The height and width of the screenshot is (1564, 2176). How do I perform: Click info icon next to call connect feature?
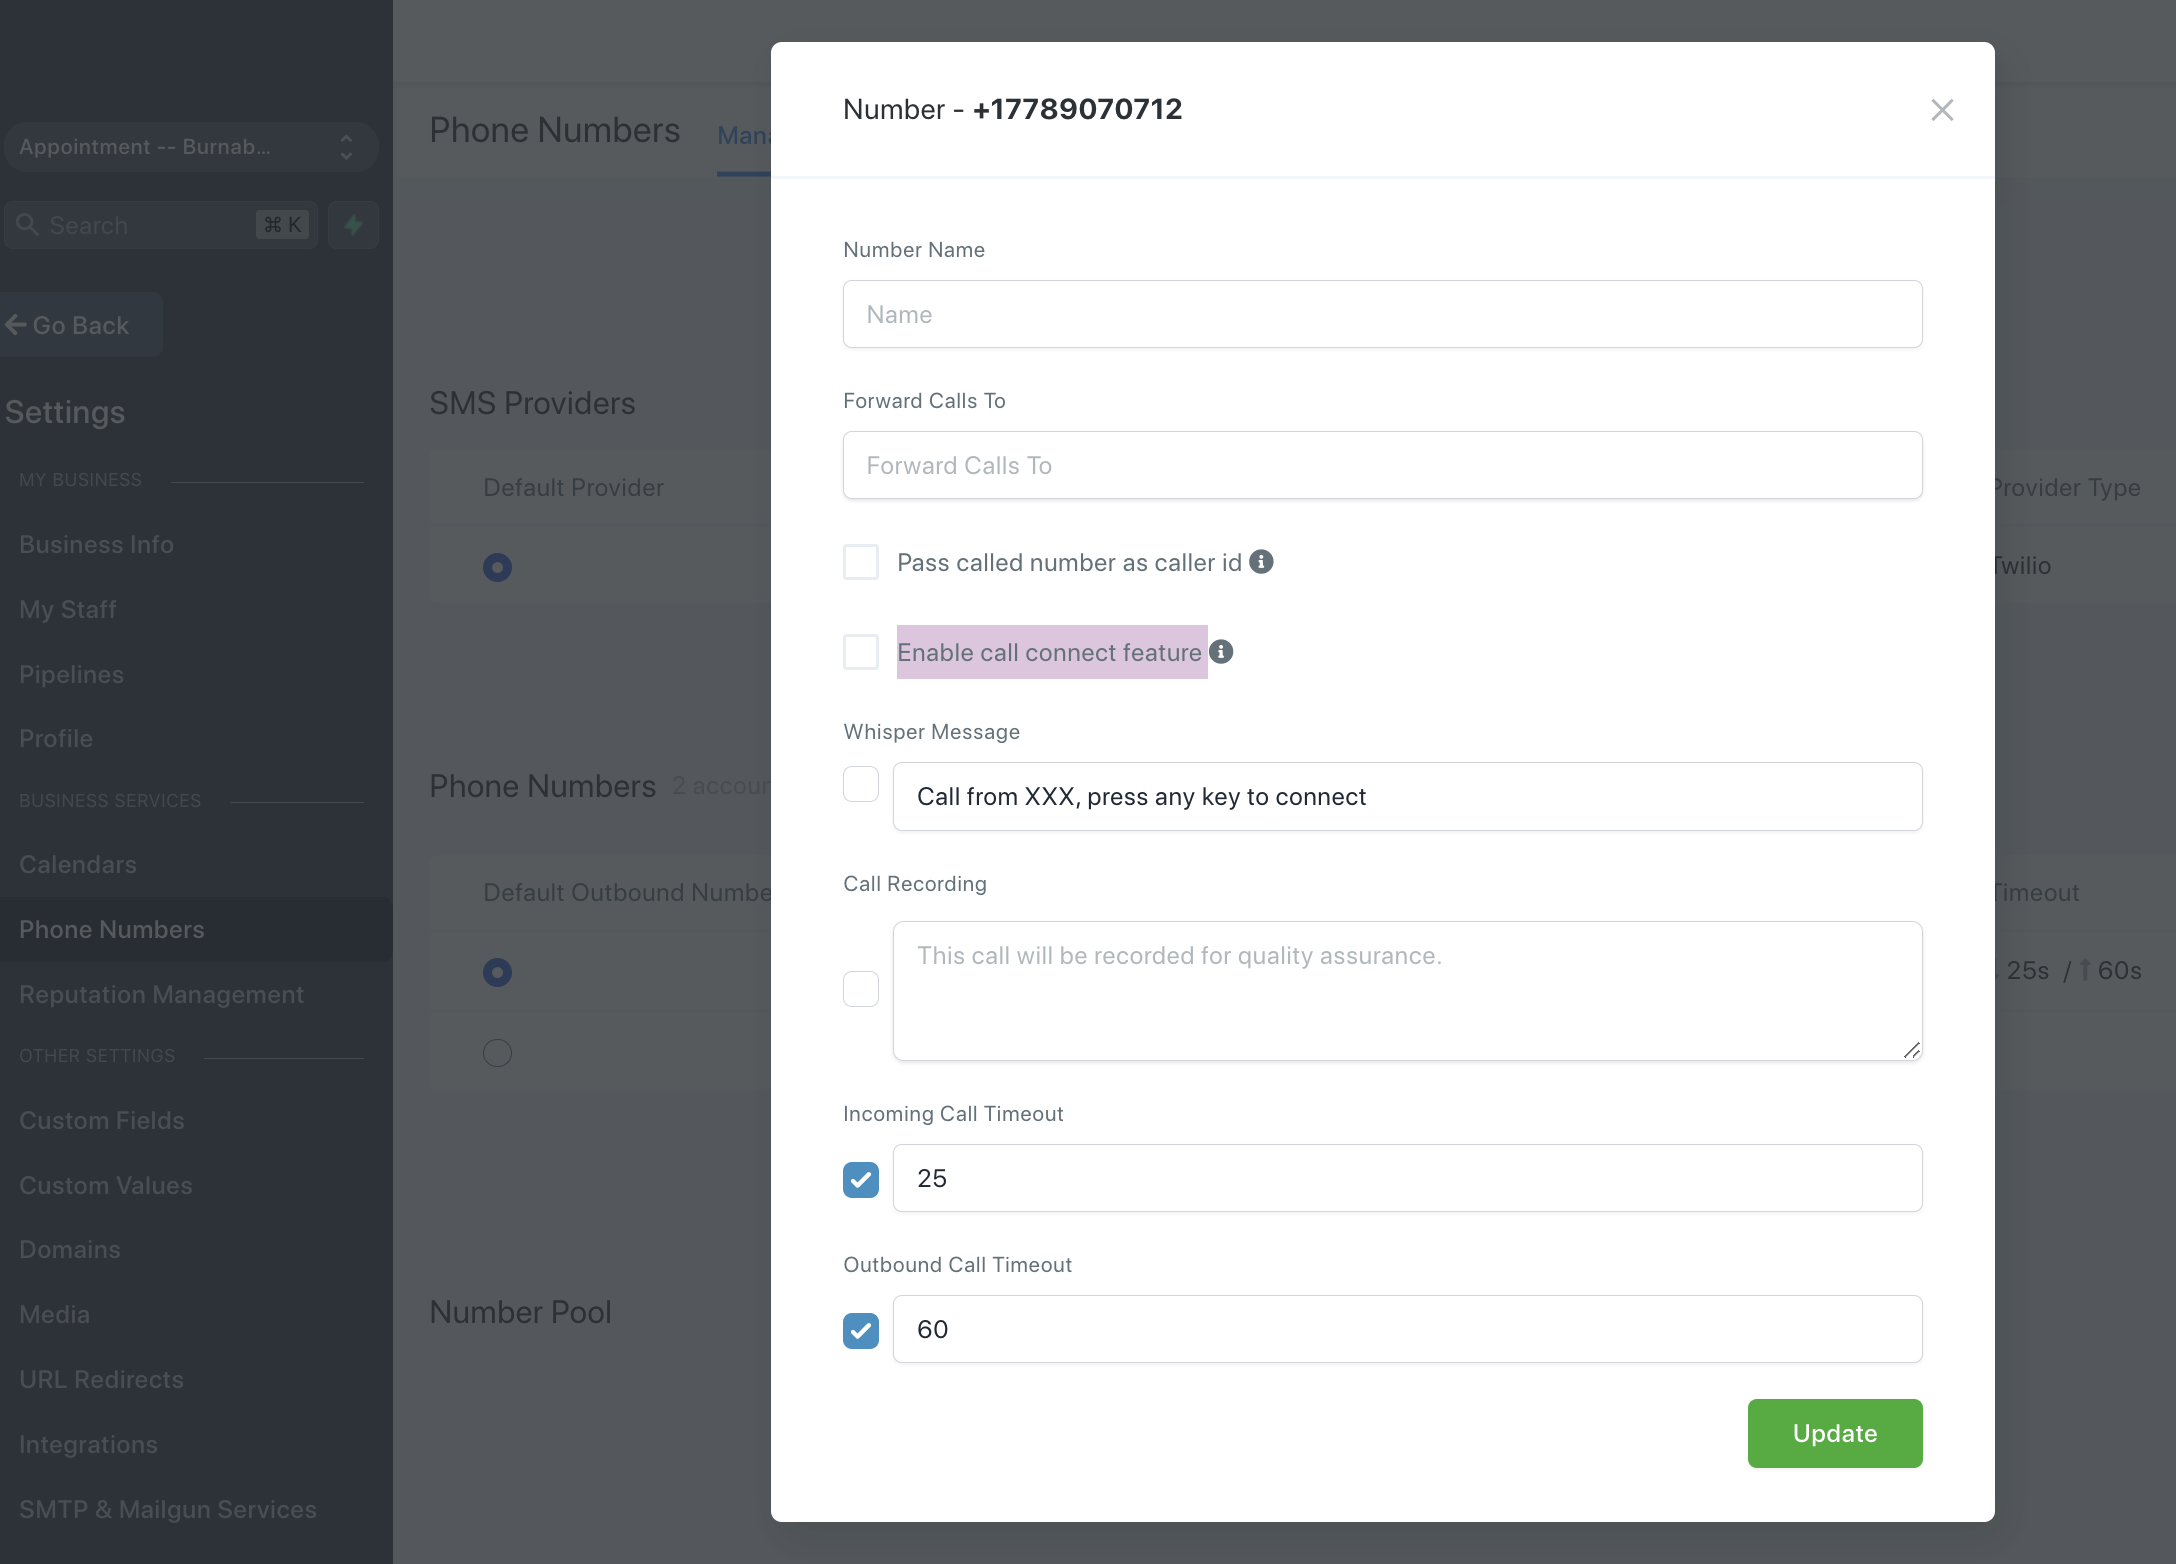coord(1221,652)
